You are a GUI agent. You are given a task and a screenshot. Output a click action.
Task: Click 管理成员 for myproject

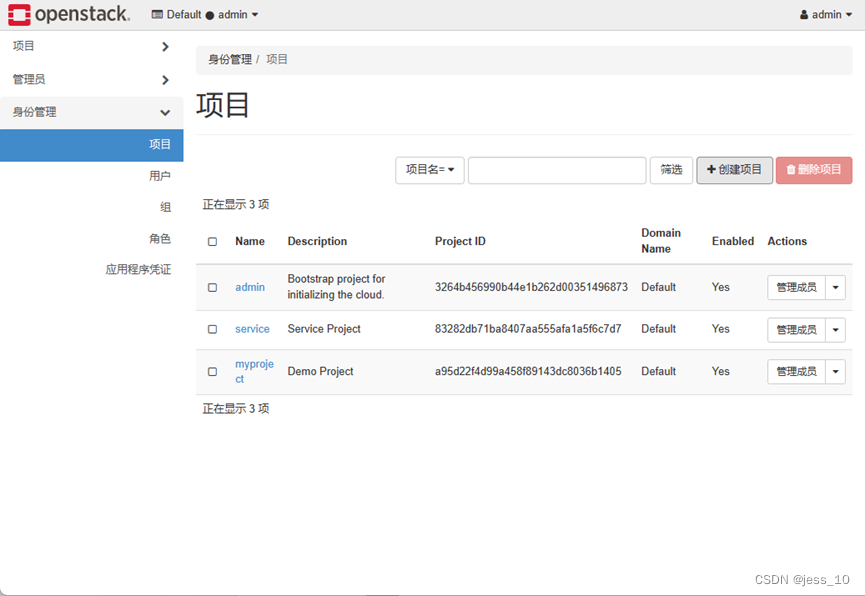tap(796, 372)
